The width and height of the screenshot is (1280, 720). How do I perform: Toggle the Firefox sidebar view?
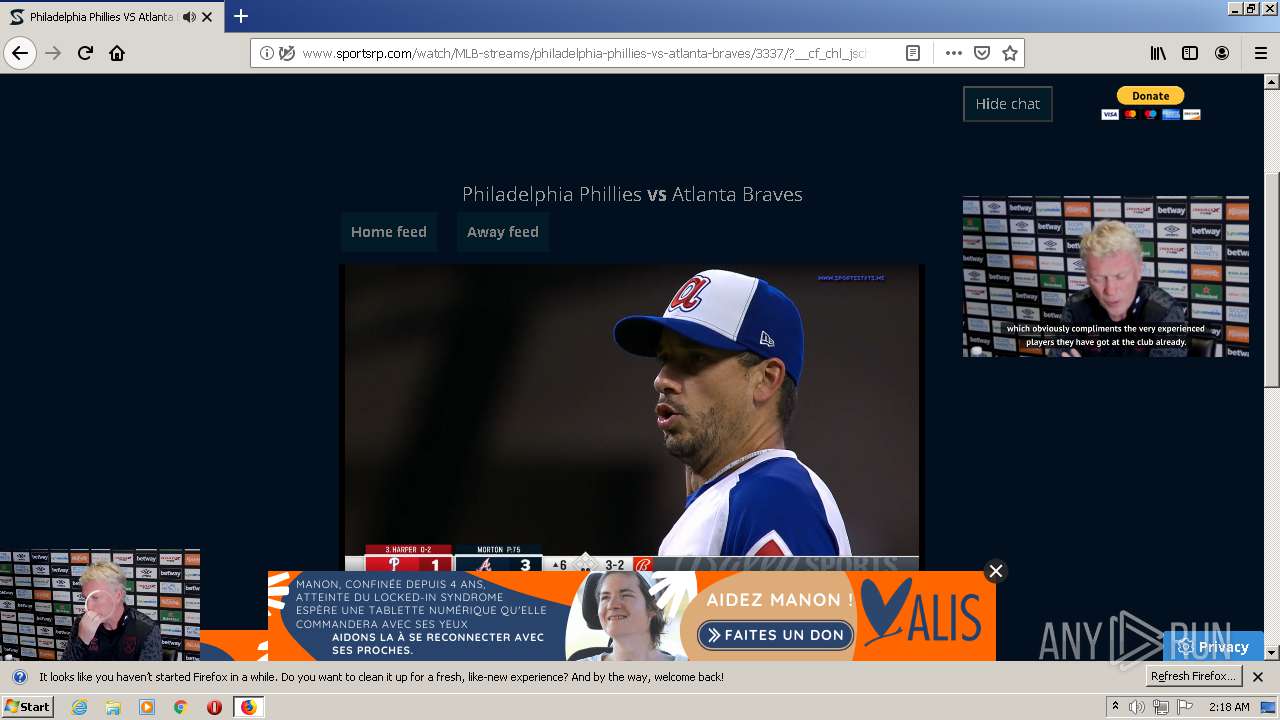[1190, 53]
